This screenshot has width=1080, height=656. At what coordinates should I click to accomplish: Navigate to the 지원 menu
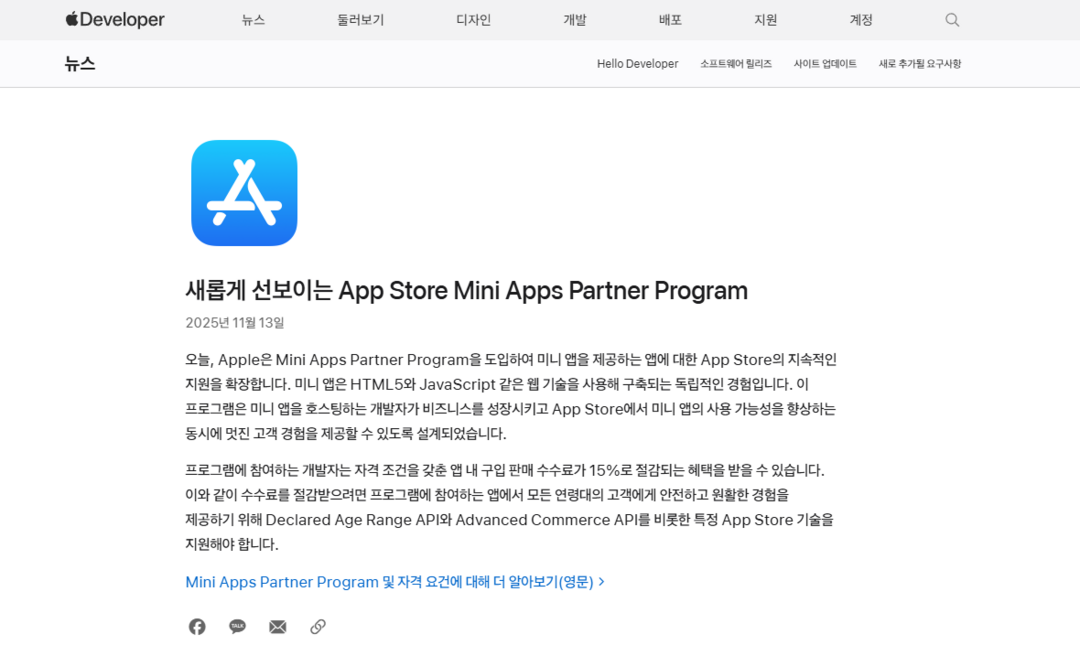pos(765,20)
